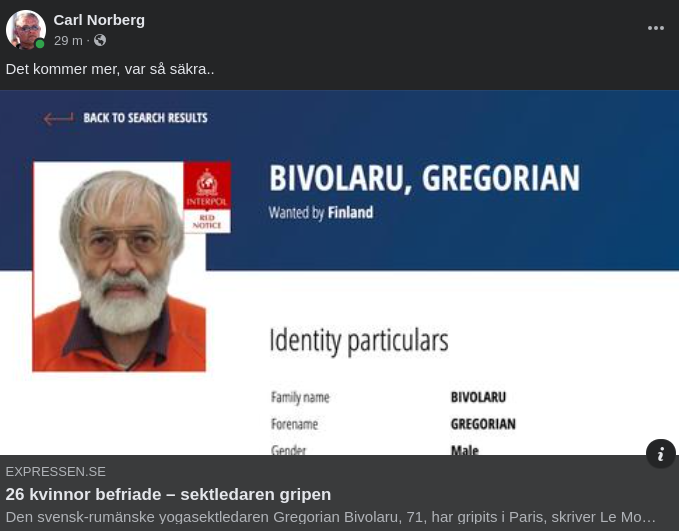Click the BIVOLARU, GREGORIAN headline
Screen dimensions: 679x531
[424, 178]
